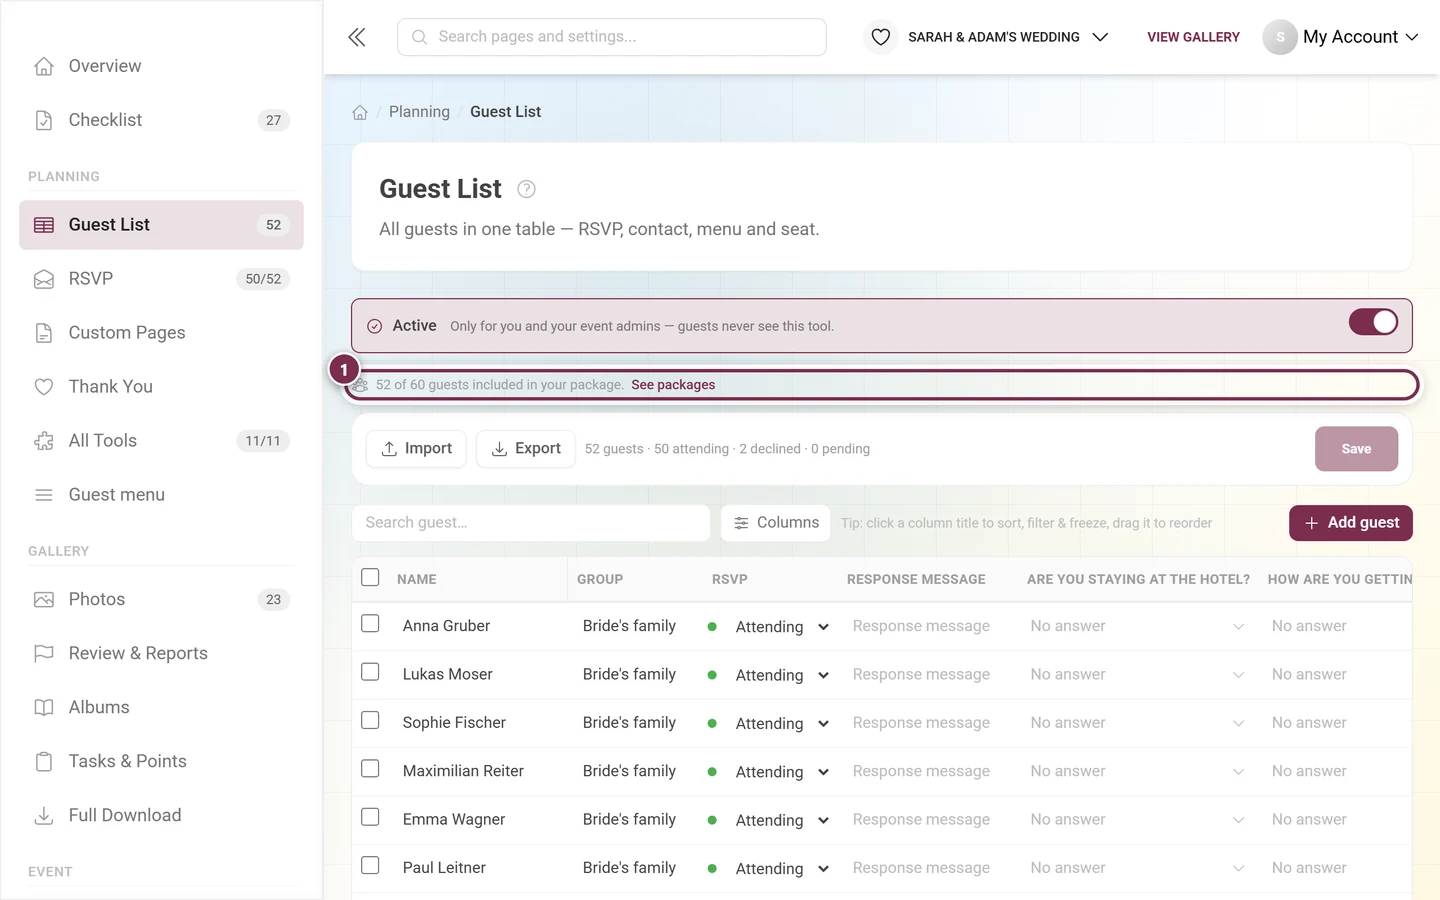Click the Name column header
The width and height of the screenshot is (1440, 900).
[417, 579]
